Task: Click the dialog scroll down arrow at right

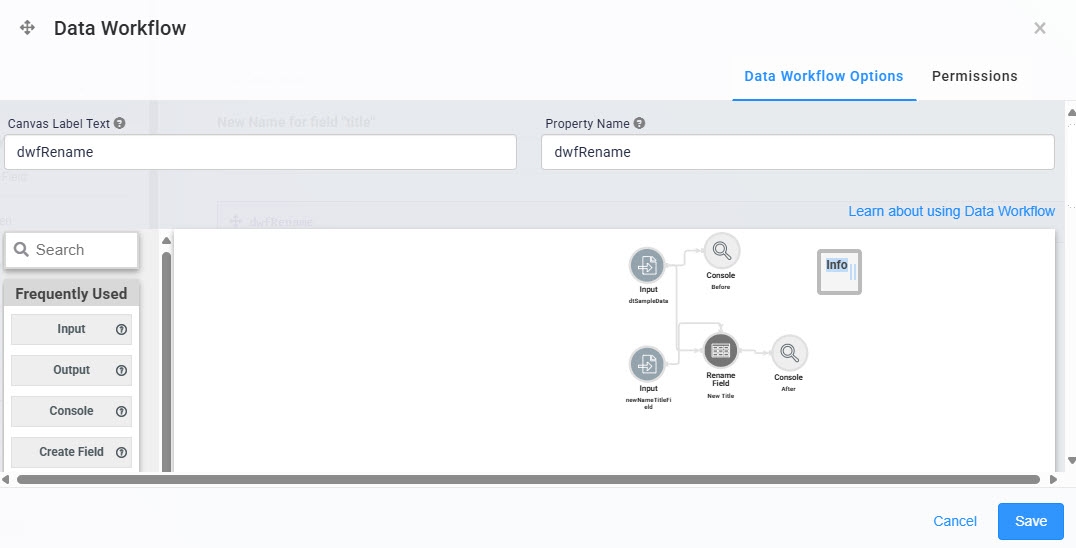Action: point(1071,461)
